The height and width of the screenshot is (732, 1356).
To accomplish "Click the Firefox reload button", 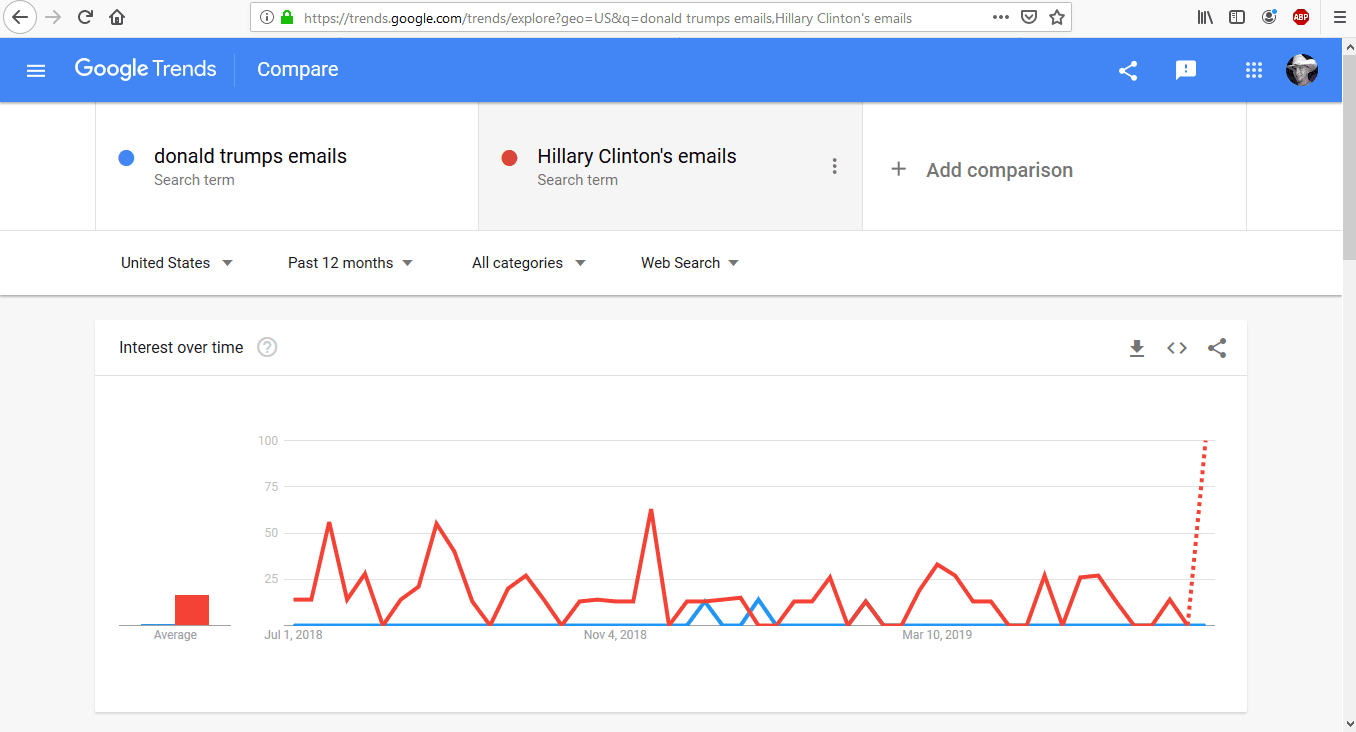I will tap(85, 17).
